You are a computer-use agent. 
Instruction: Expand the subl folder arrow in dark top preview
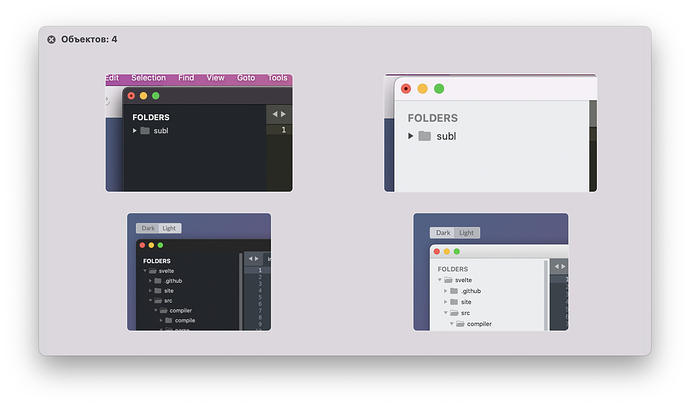134,131
